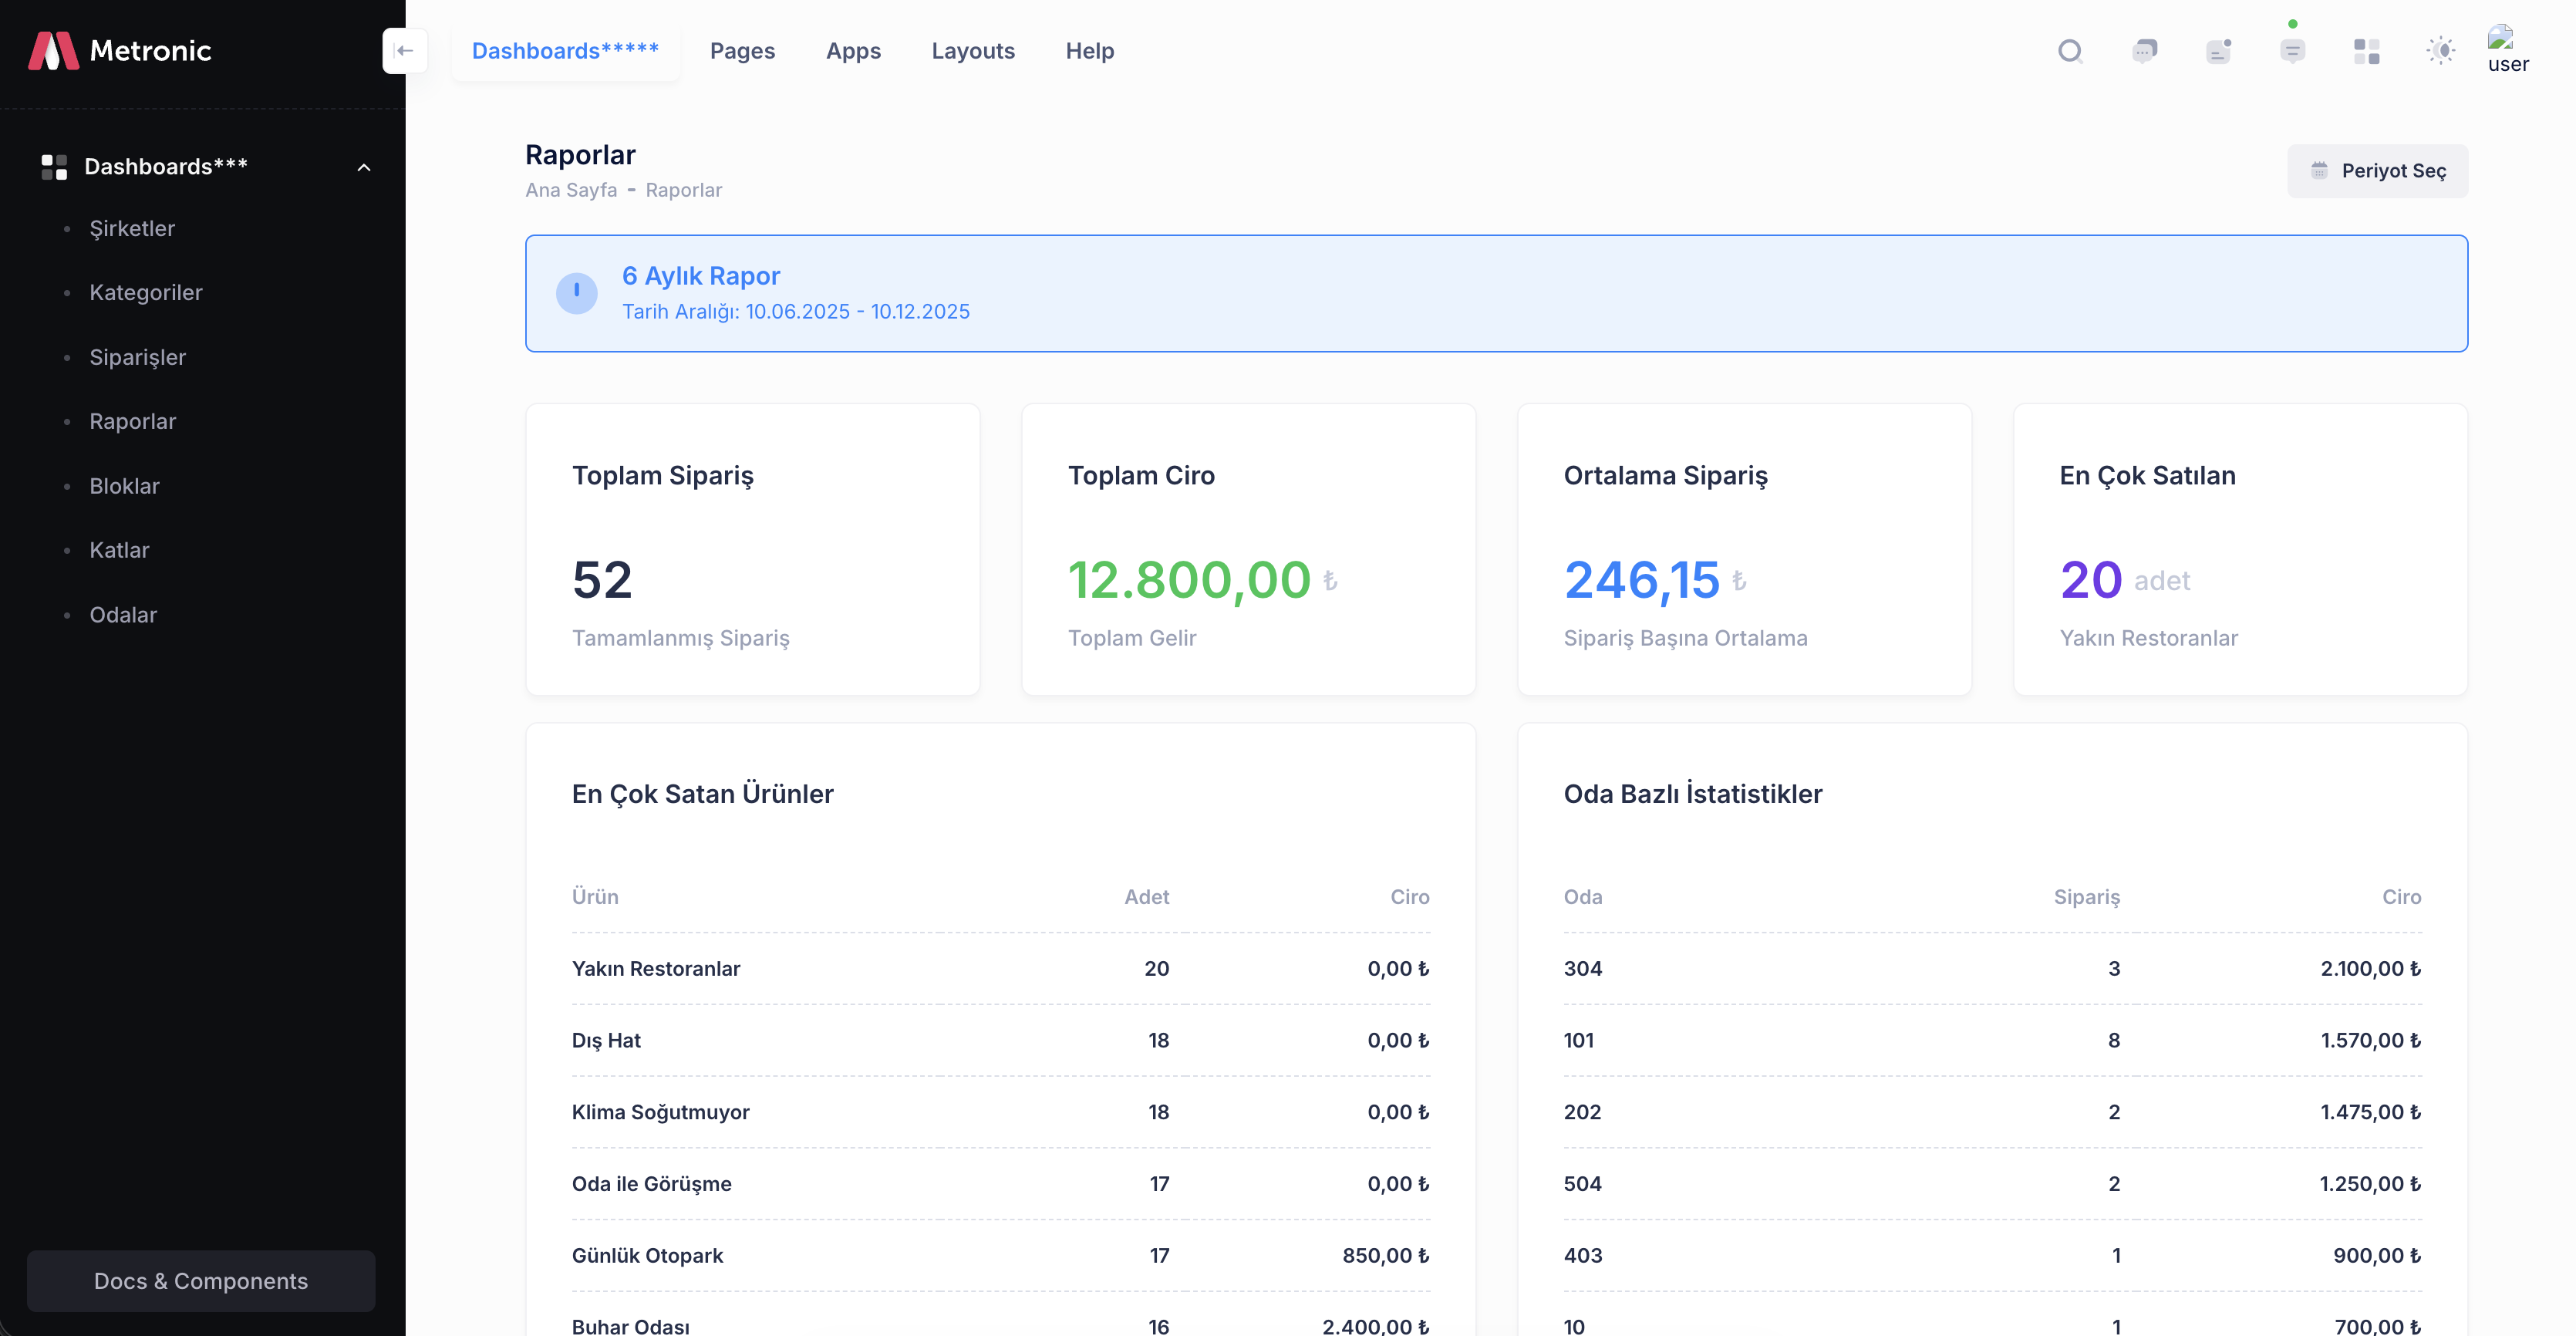Select the Siparişler sidebar entry
The image size is (2576, 1336).
(137, 357)
